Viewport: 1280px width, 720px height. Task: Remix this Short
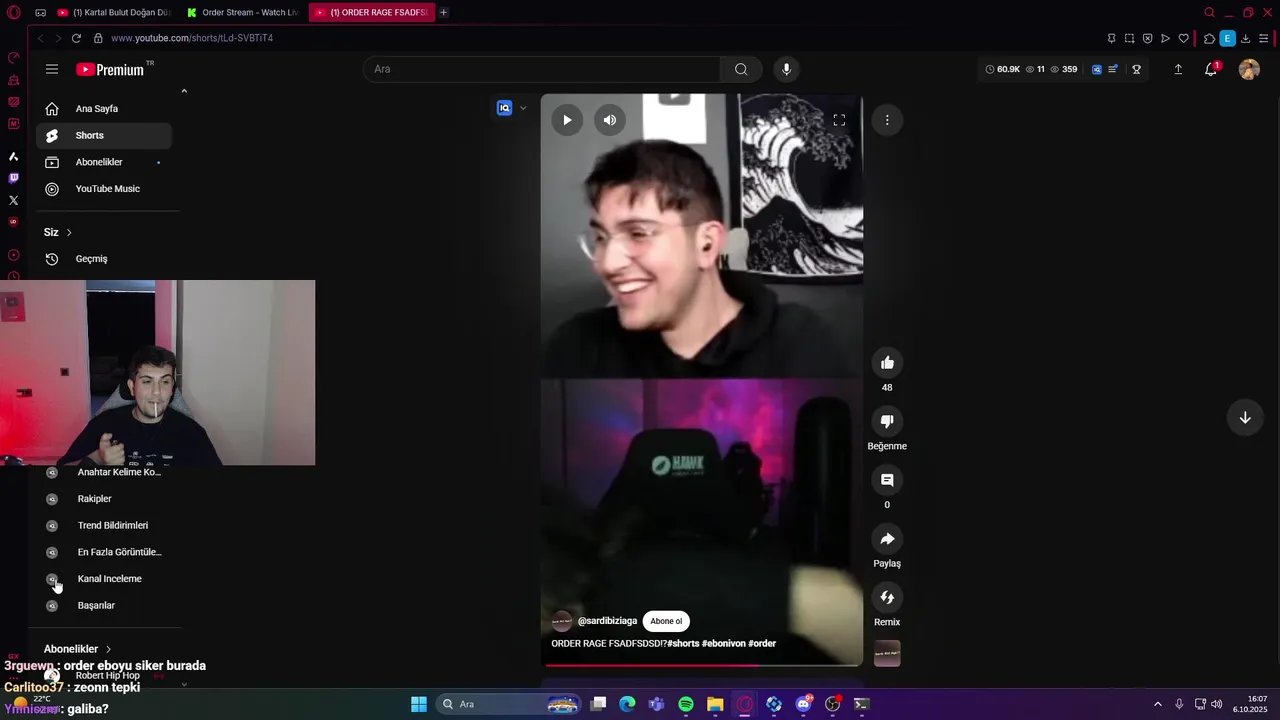[x=887, y=598]
